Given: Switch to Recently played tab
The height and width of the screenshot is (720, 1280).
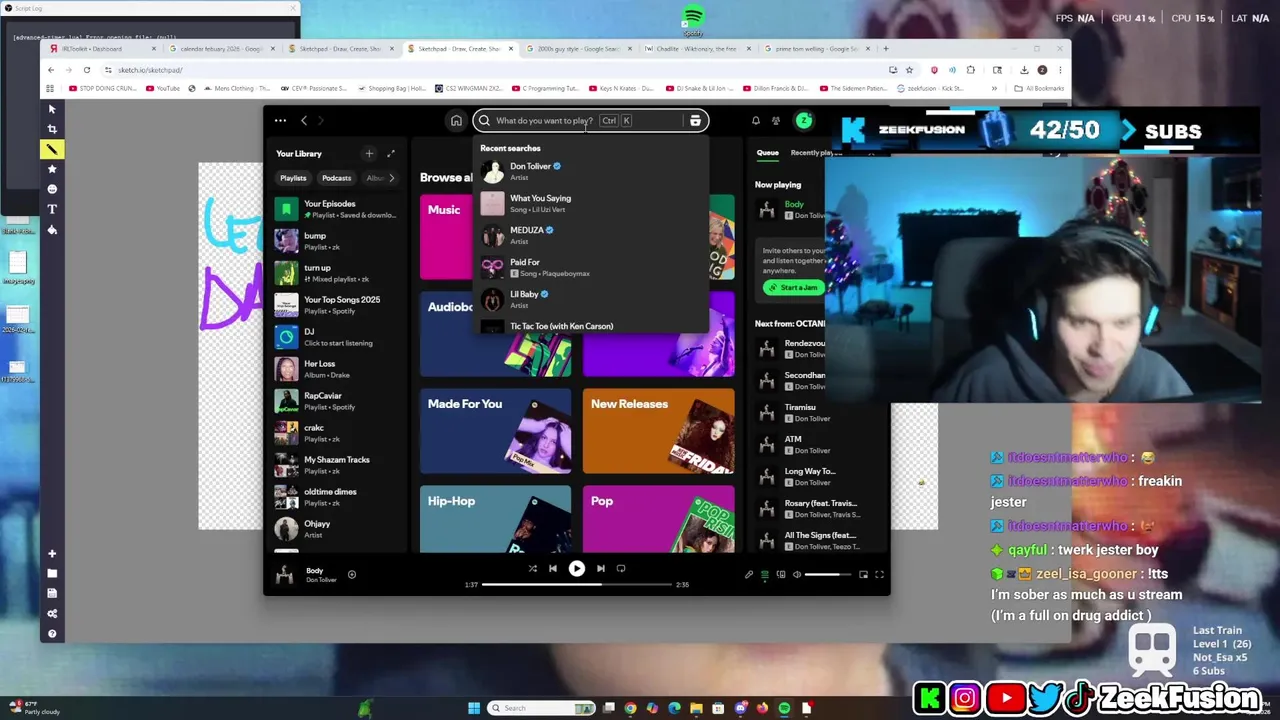Looking at the screenshot, I should coord(816,153).
